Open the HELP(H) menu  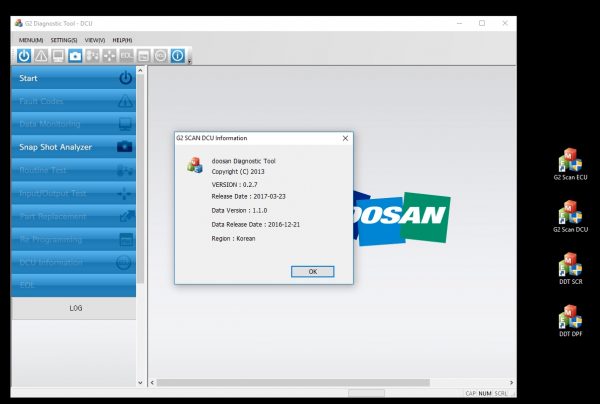[x=122, y=40]
